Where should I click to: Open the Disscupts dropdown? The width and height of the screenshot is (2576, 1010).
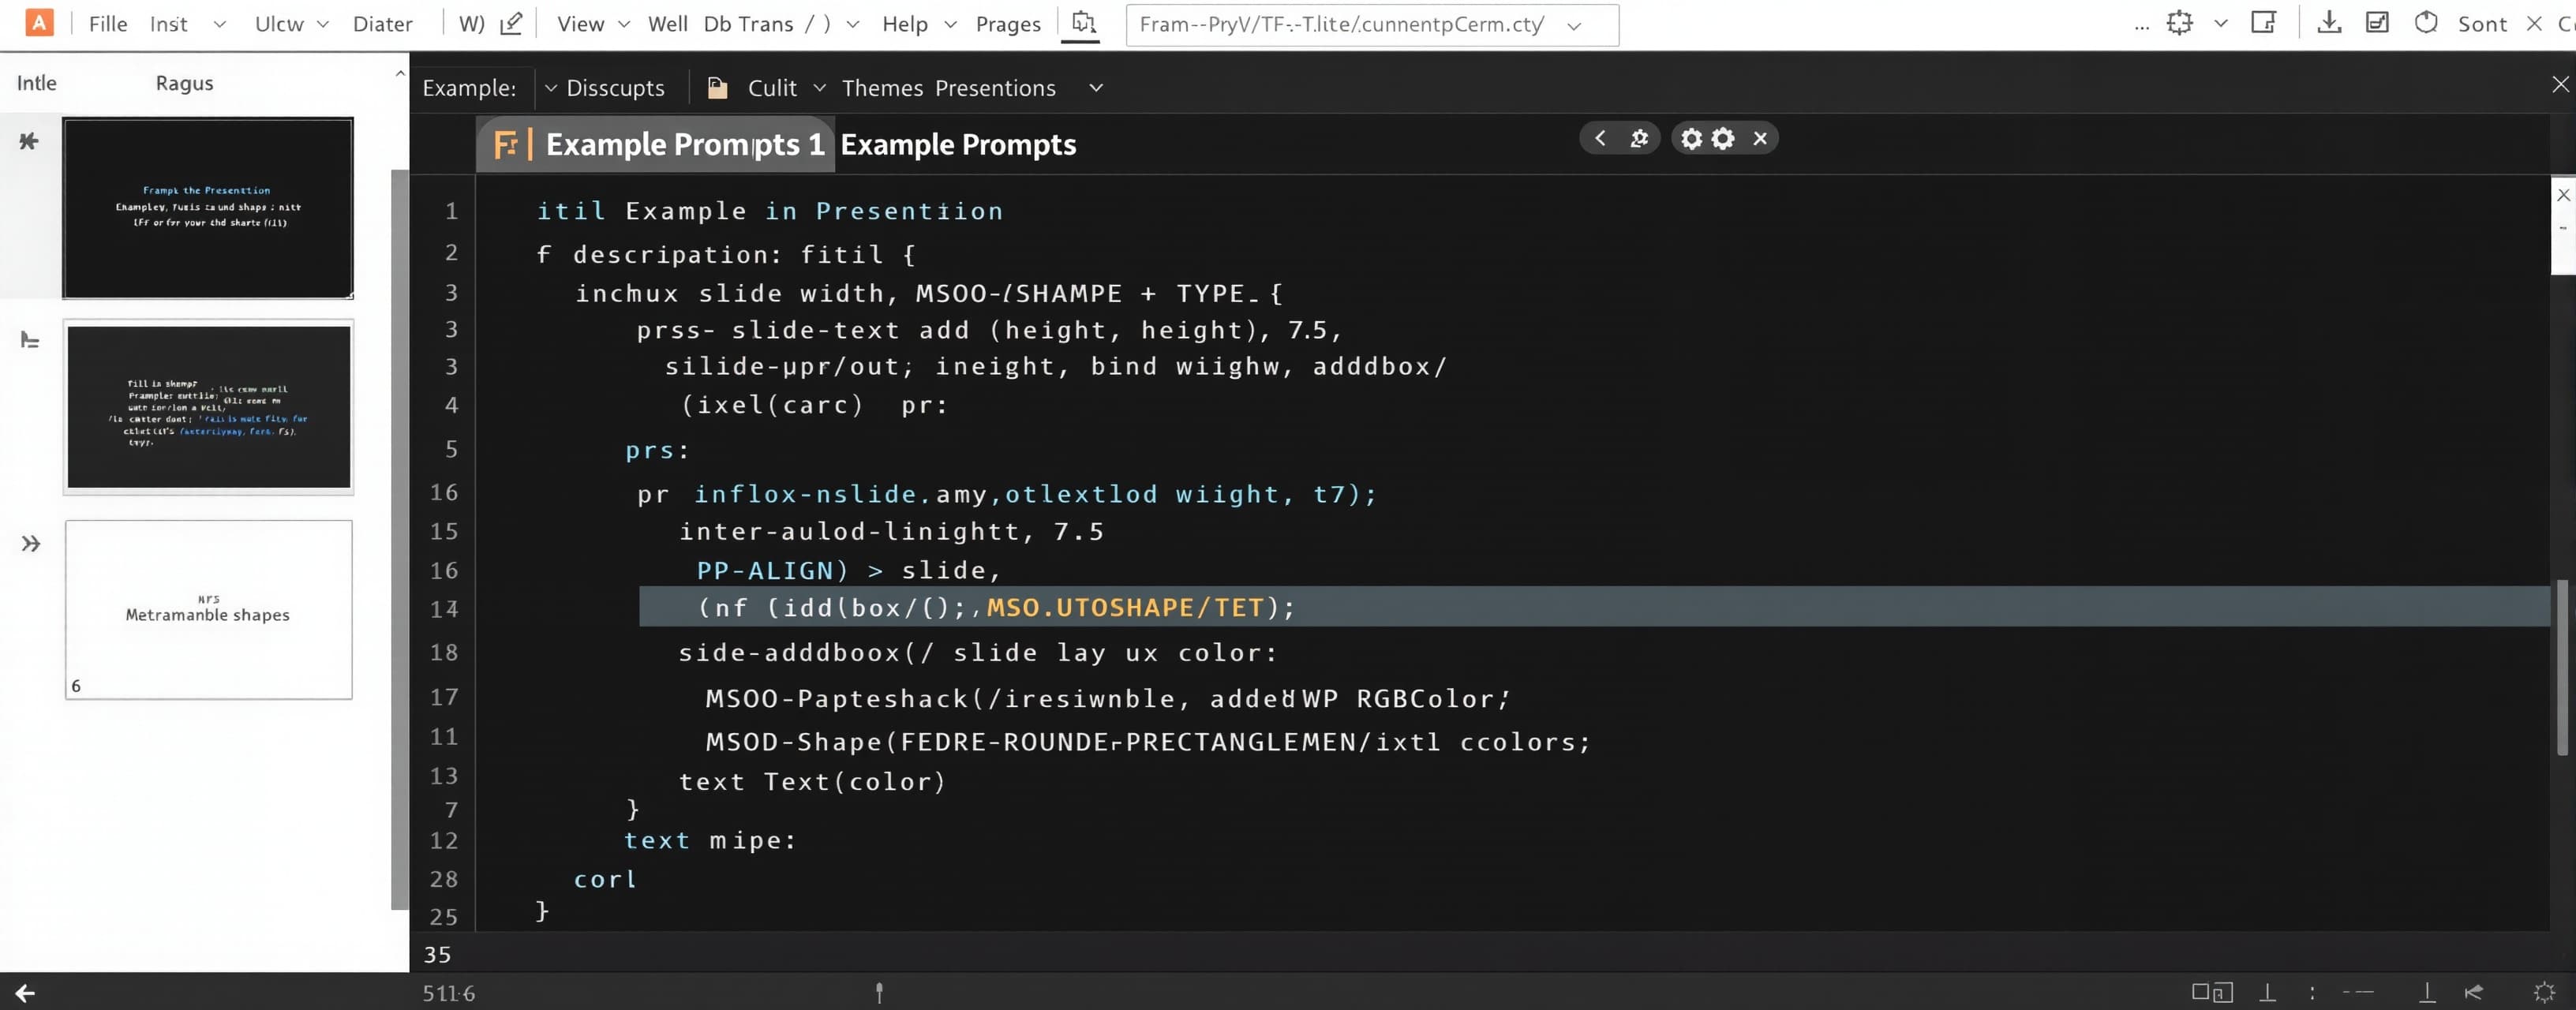click(x=604, y=88)
